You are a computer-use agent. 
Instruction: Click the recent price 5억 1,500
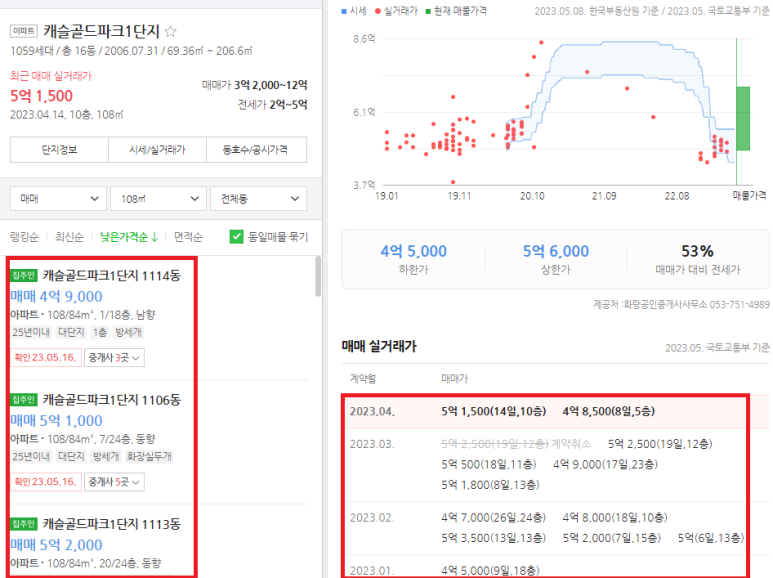click(41, 96)
